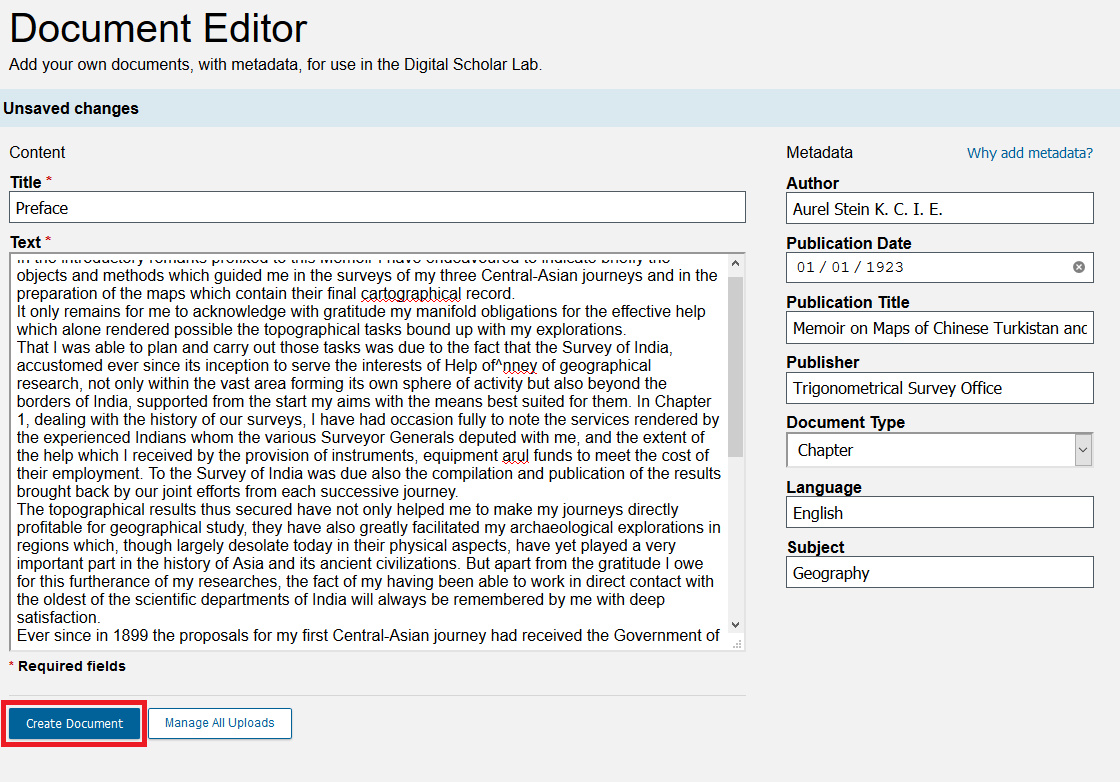1120x782 pixels.
Task: Open the "Why add metadata?" link
Action: [x=1029, y=153]
